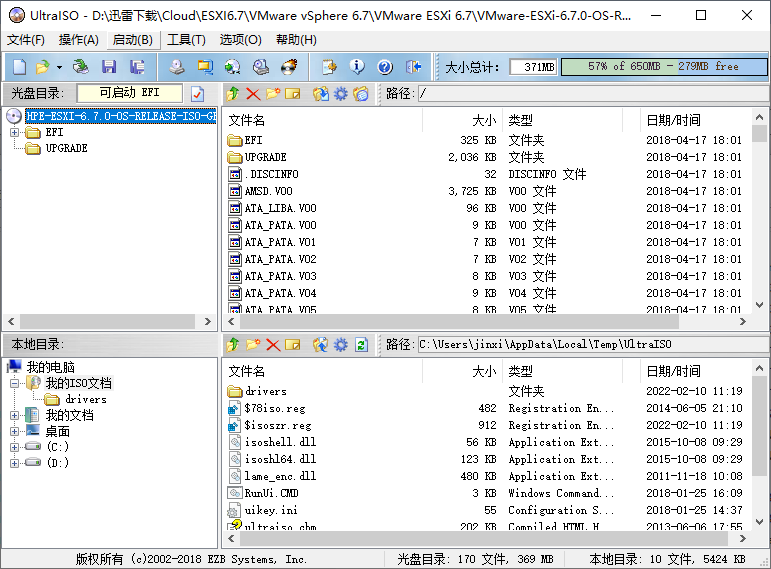The width and height of the screenshot is (771, 569).
Task: Click the 日期/时间 column header in local list
Action: click(x=696, y=371)
